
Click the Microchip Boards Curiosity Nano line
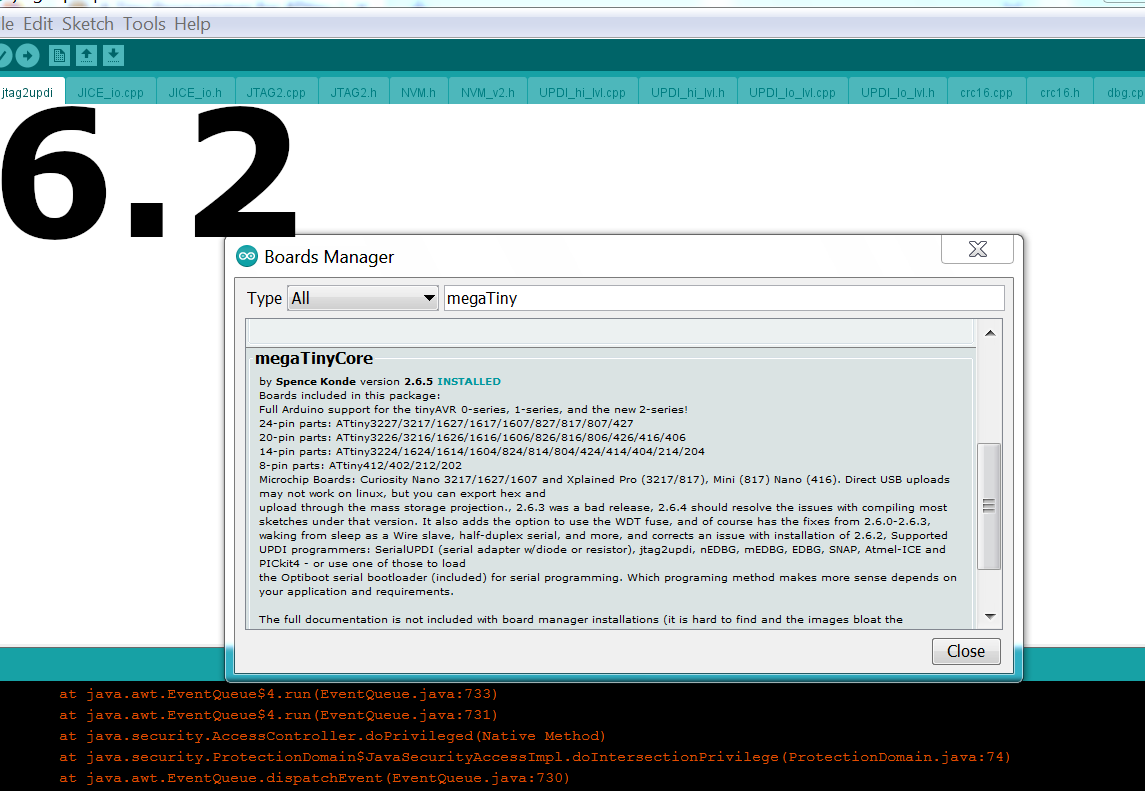605,480
